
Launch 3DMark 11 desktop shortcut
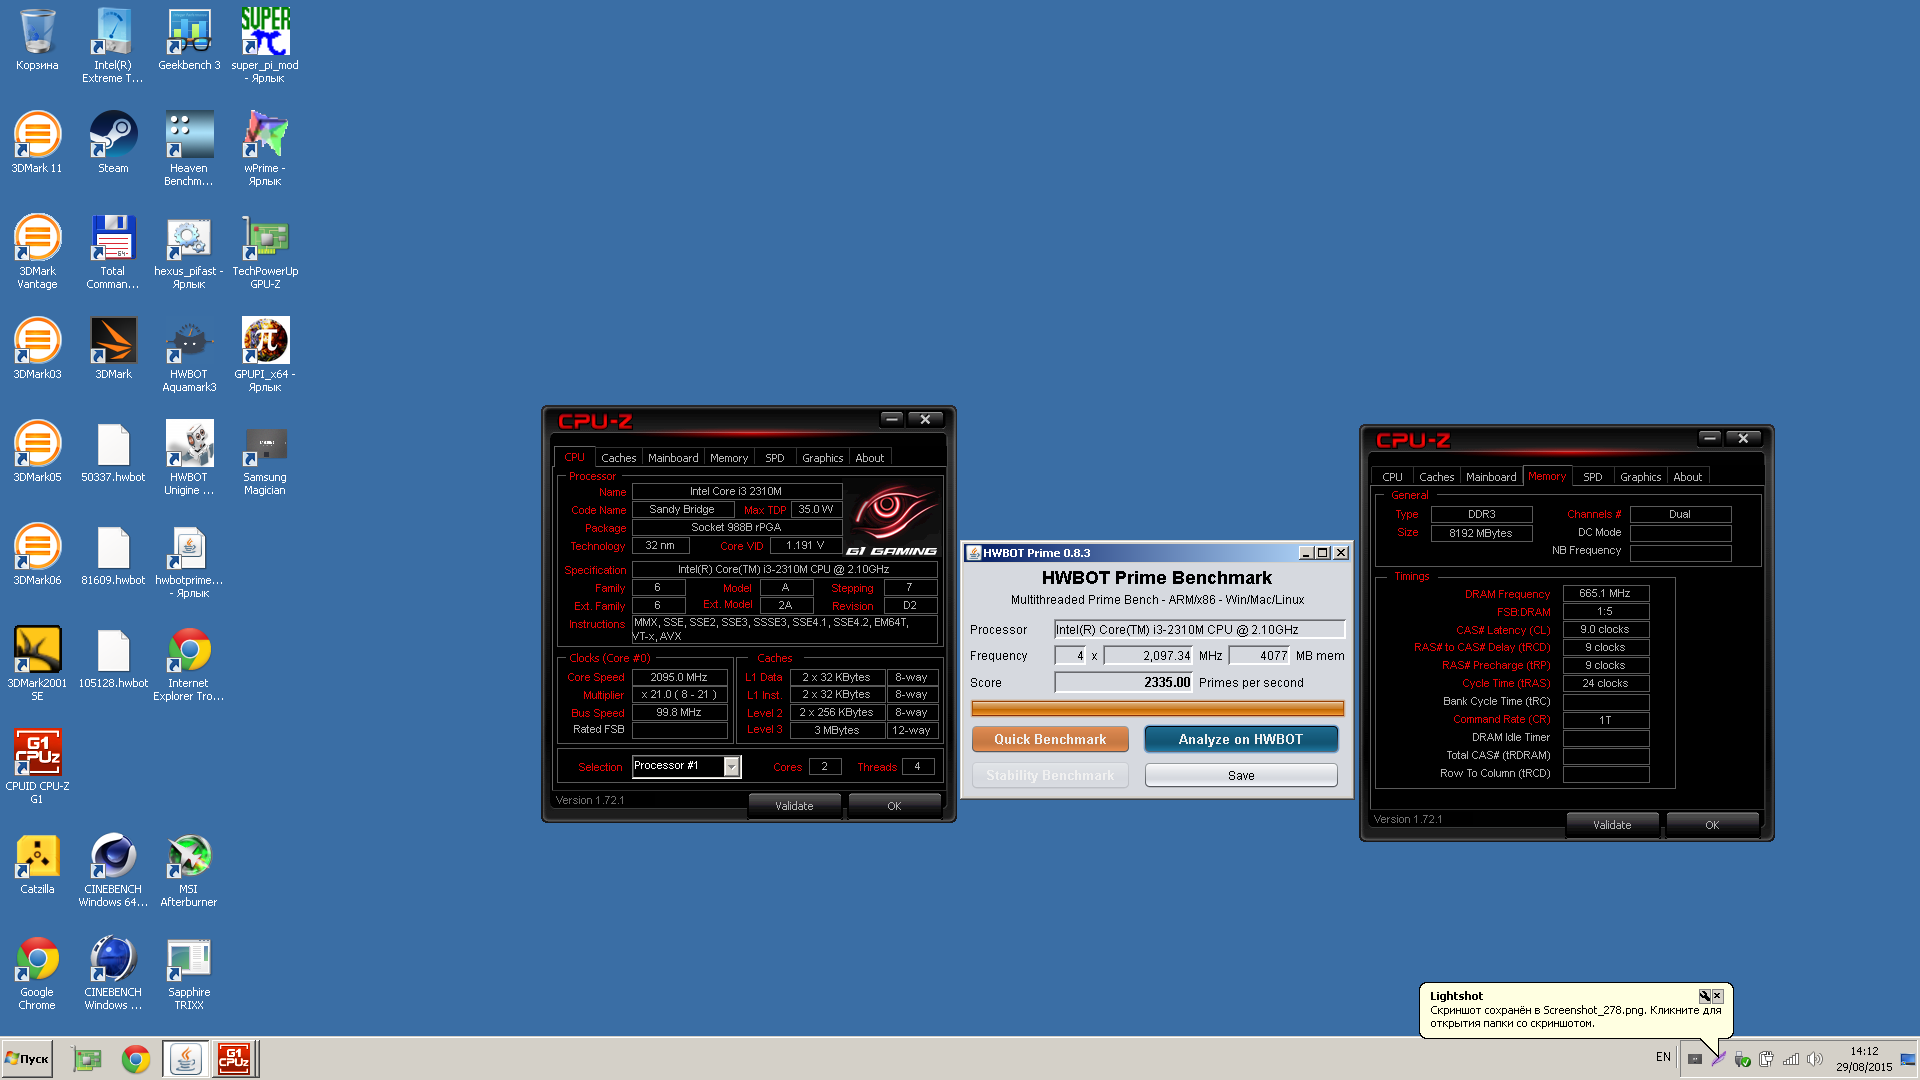(x=37, y=143)
